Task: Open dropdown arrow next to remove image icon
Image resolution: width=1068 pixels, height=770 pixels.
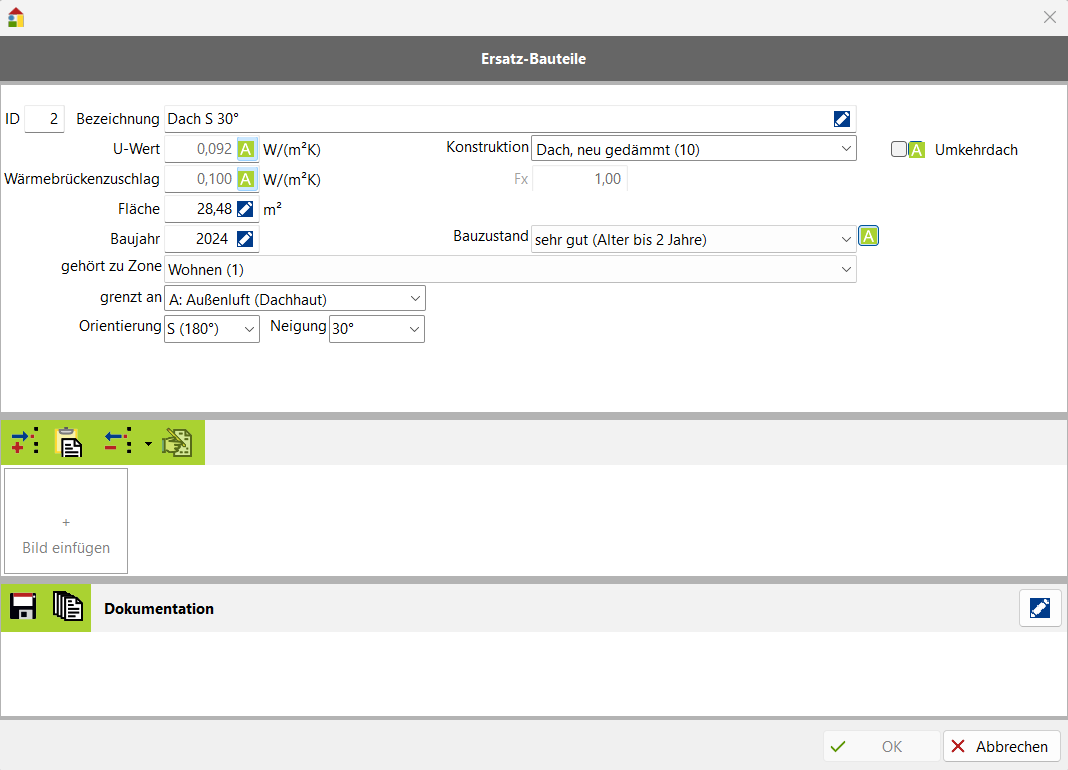Action: point(149,443)
